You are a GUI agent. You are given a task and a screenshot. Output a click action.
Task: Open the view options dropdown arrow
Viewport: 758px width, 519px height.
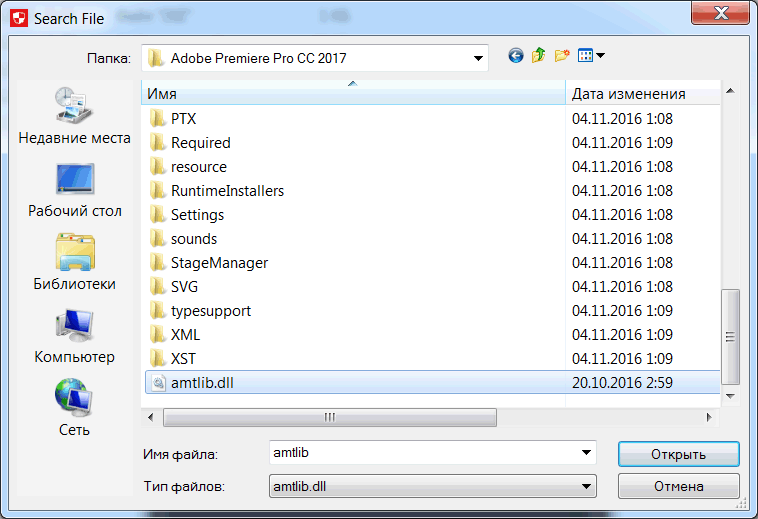point(601,56)
